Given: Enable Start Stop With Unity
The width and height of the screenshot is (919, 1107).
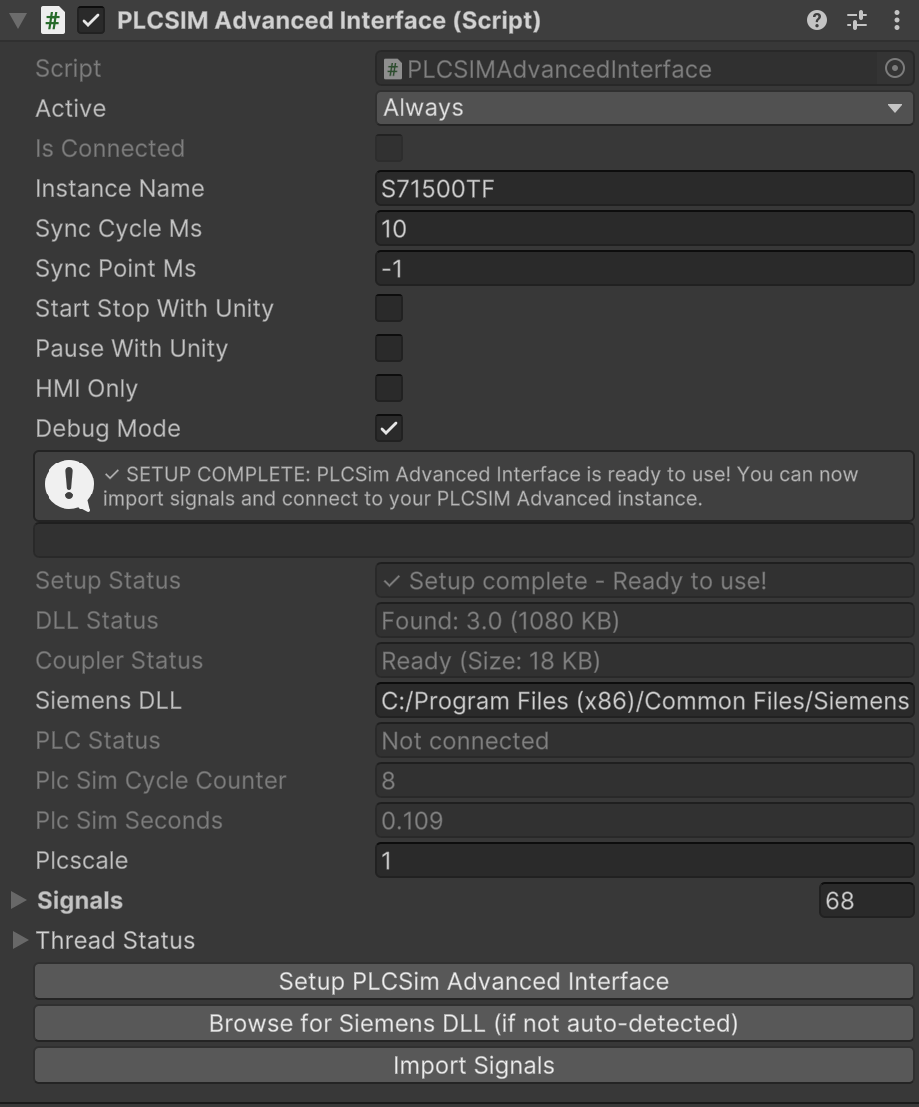Looking at the screenshot, I should 389,308.
